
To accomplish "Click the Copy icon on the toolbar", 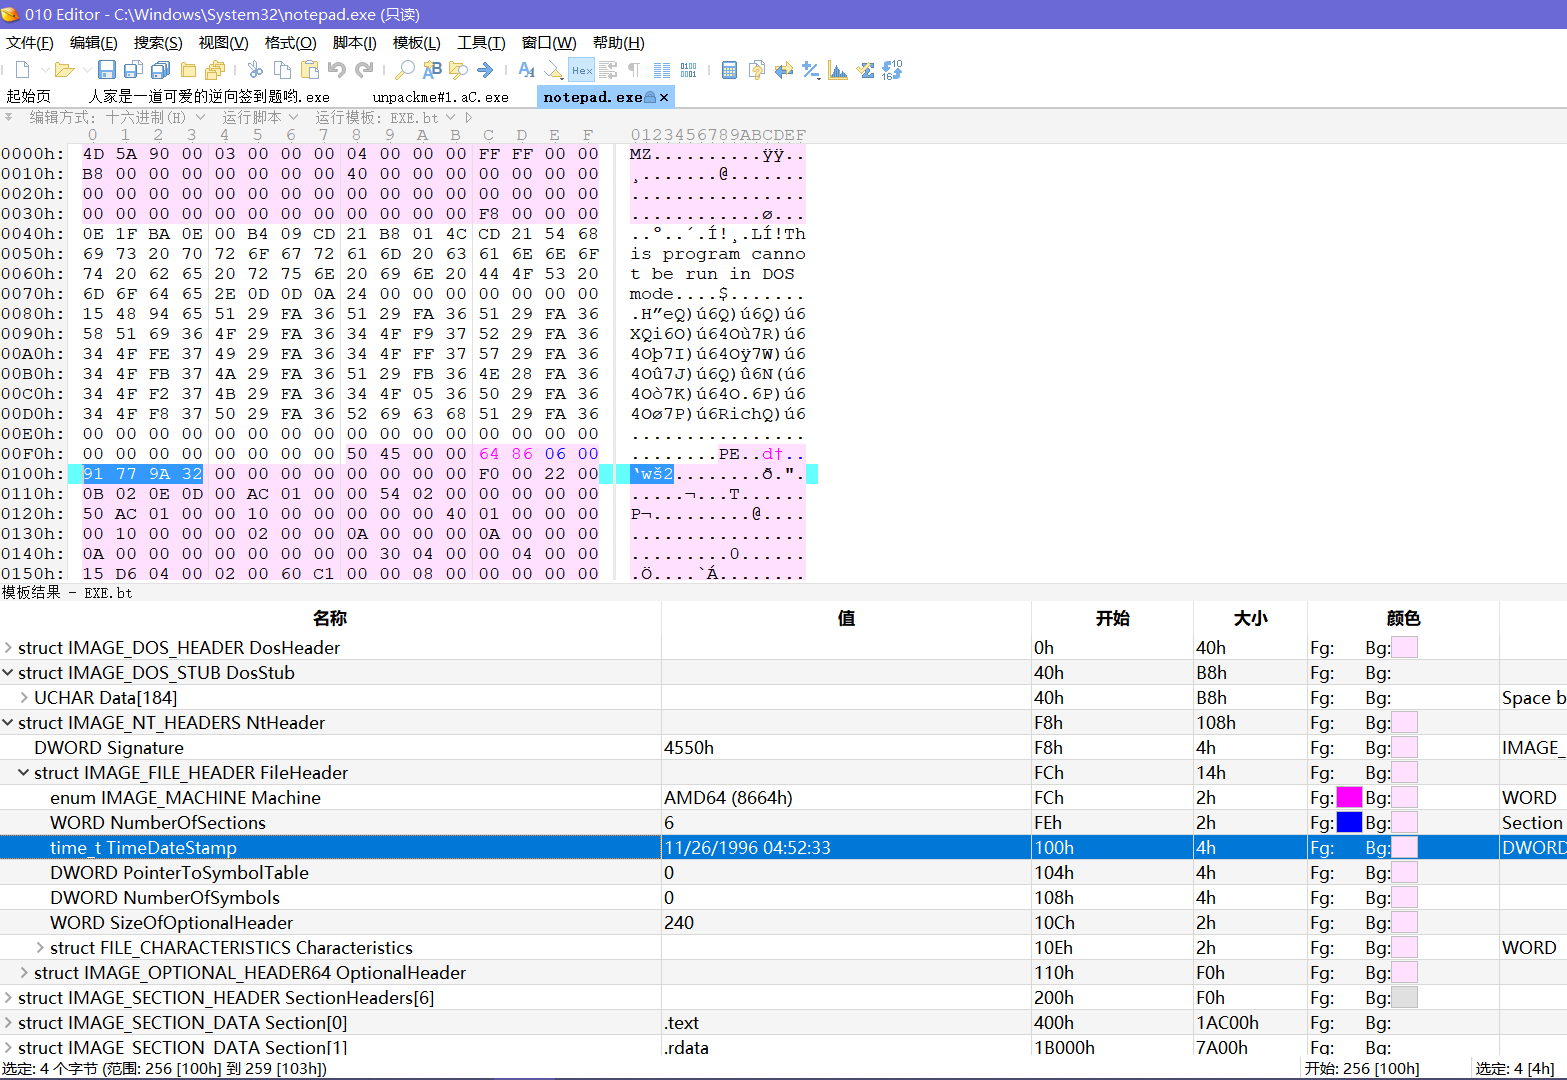I will (281, 69).
